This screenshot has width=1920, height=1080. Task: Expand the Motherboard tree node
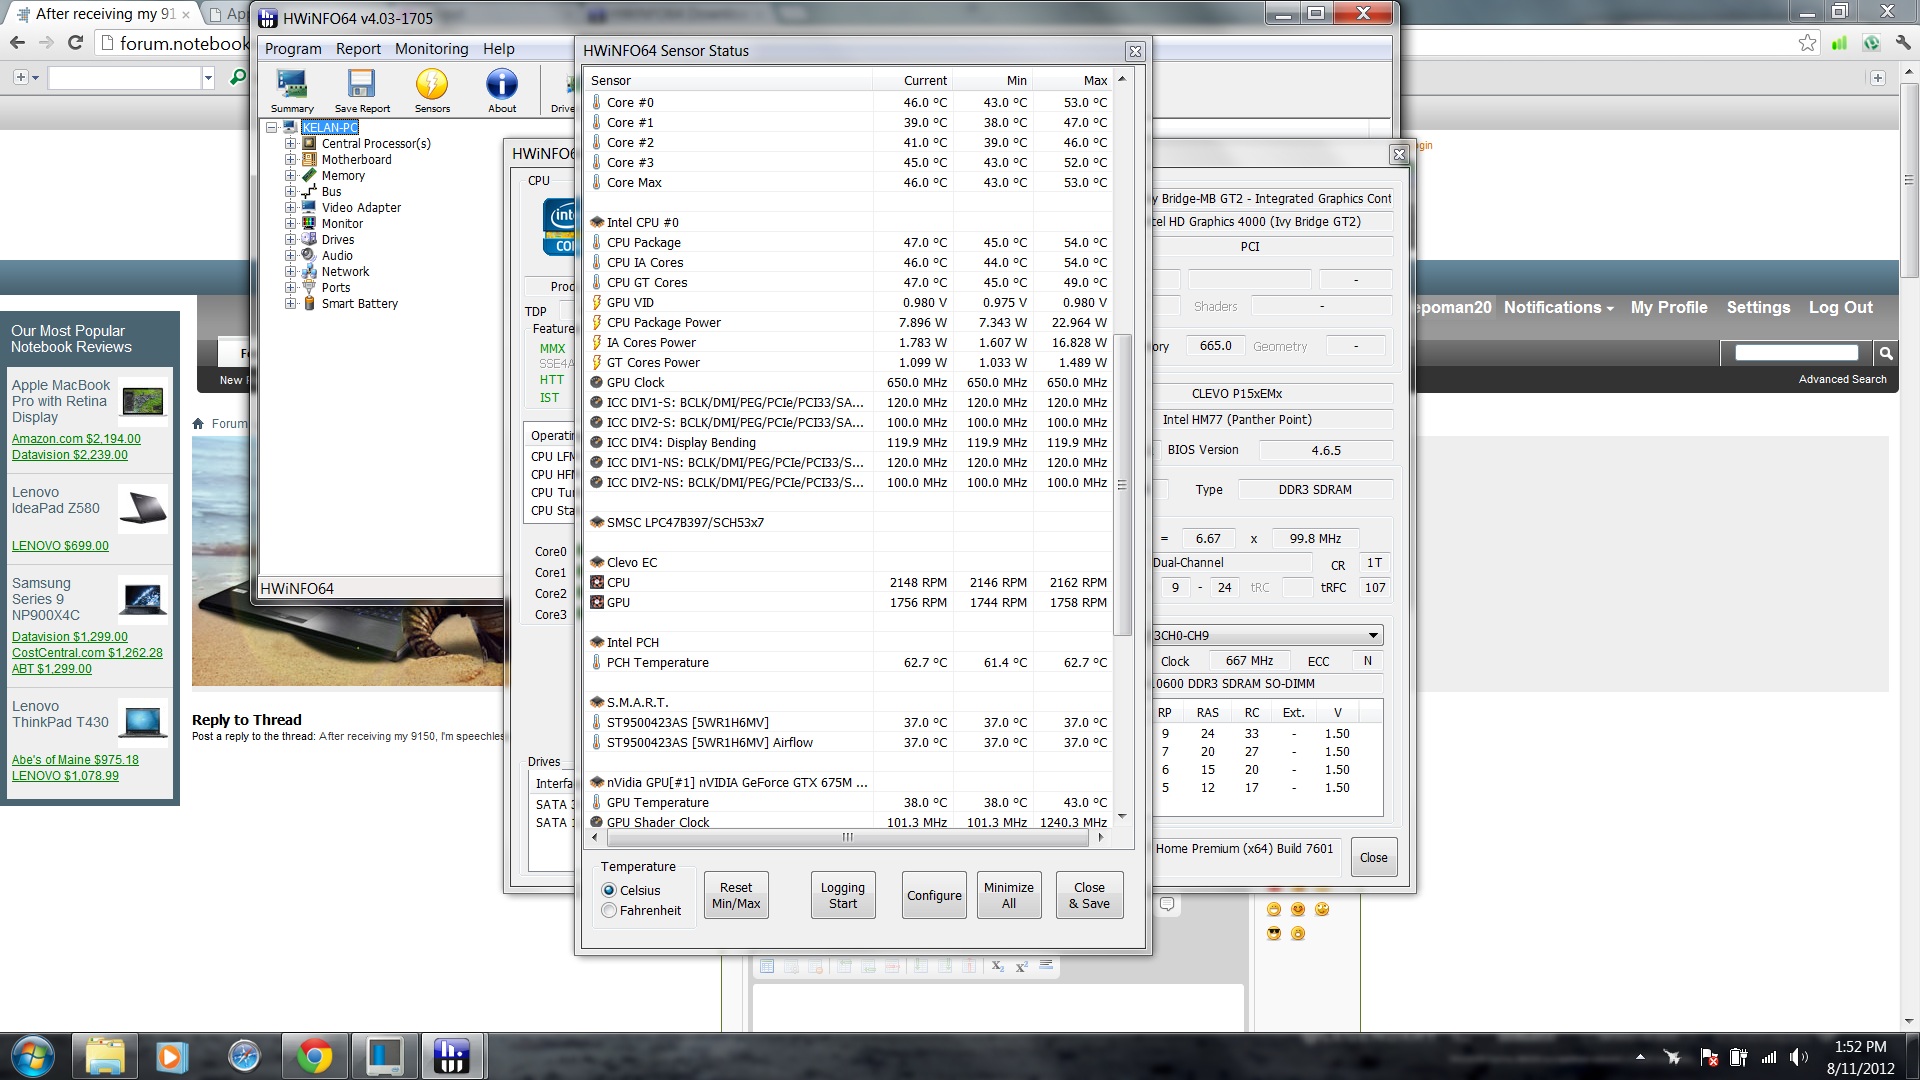click(290, 159)
